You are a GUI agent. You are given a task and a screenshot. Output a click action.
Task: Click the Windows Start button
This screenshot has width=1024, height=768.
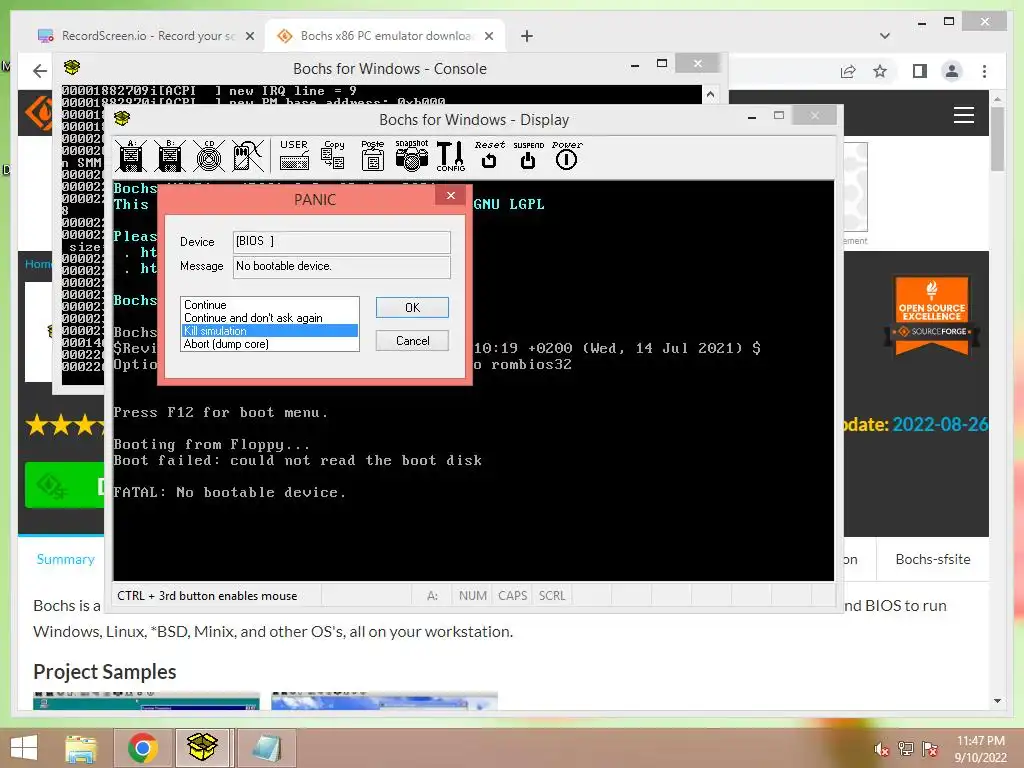pyautogui.click(x=24, y=748)
